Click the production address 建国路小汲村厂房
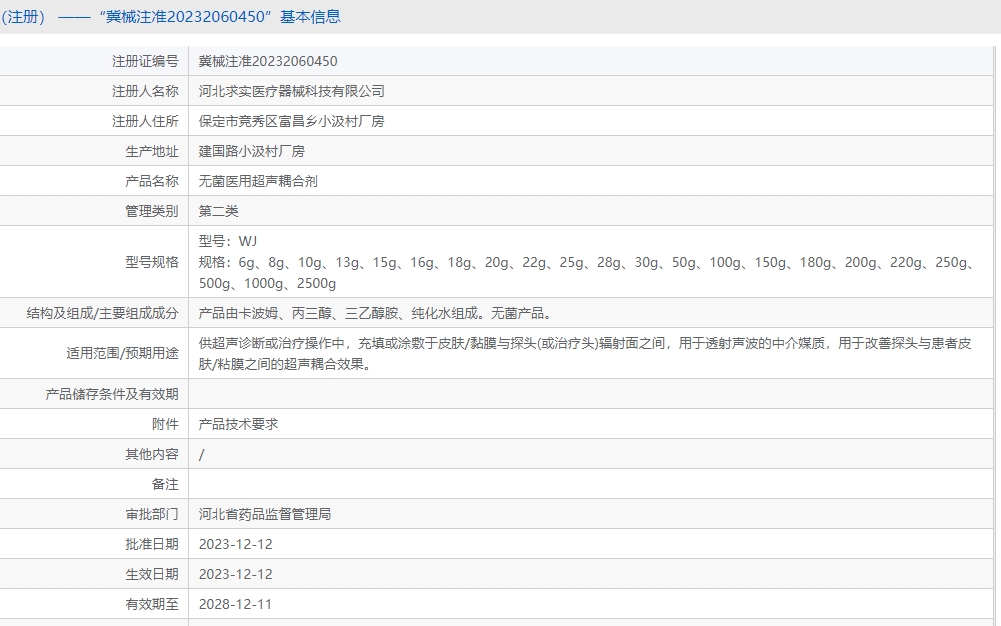1001x626 pixels. [x=252, y=151]
